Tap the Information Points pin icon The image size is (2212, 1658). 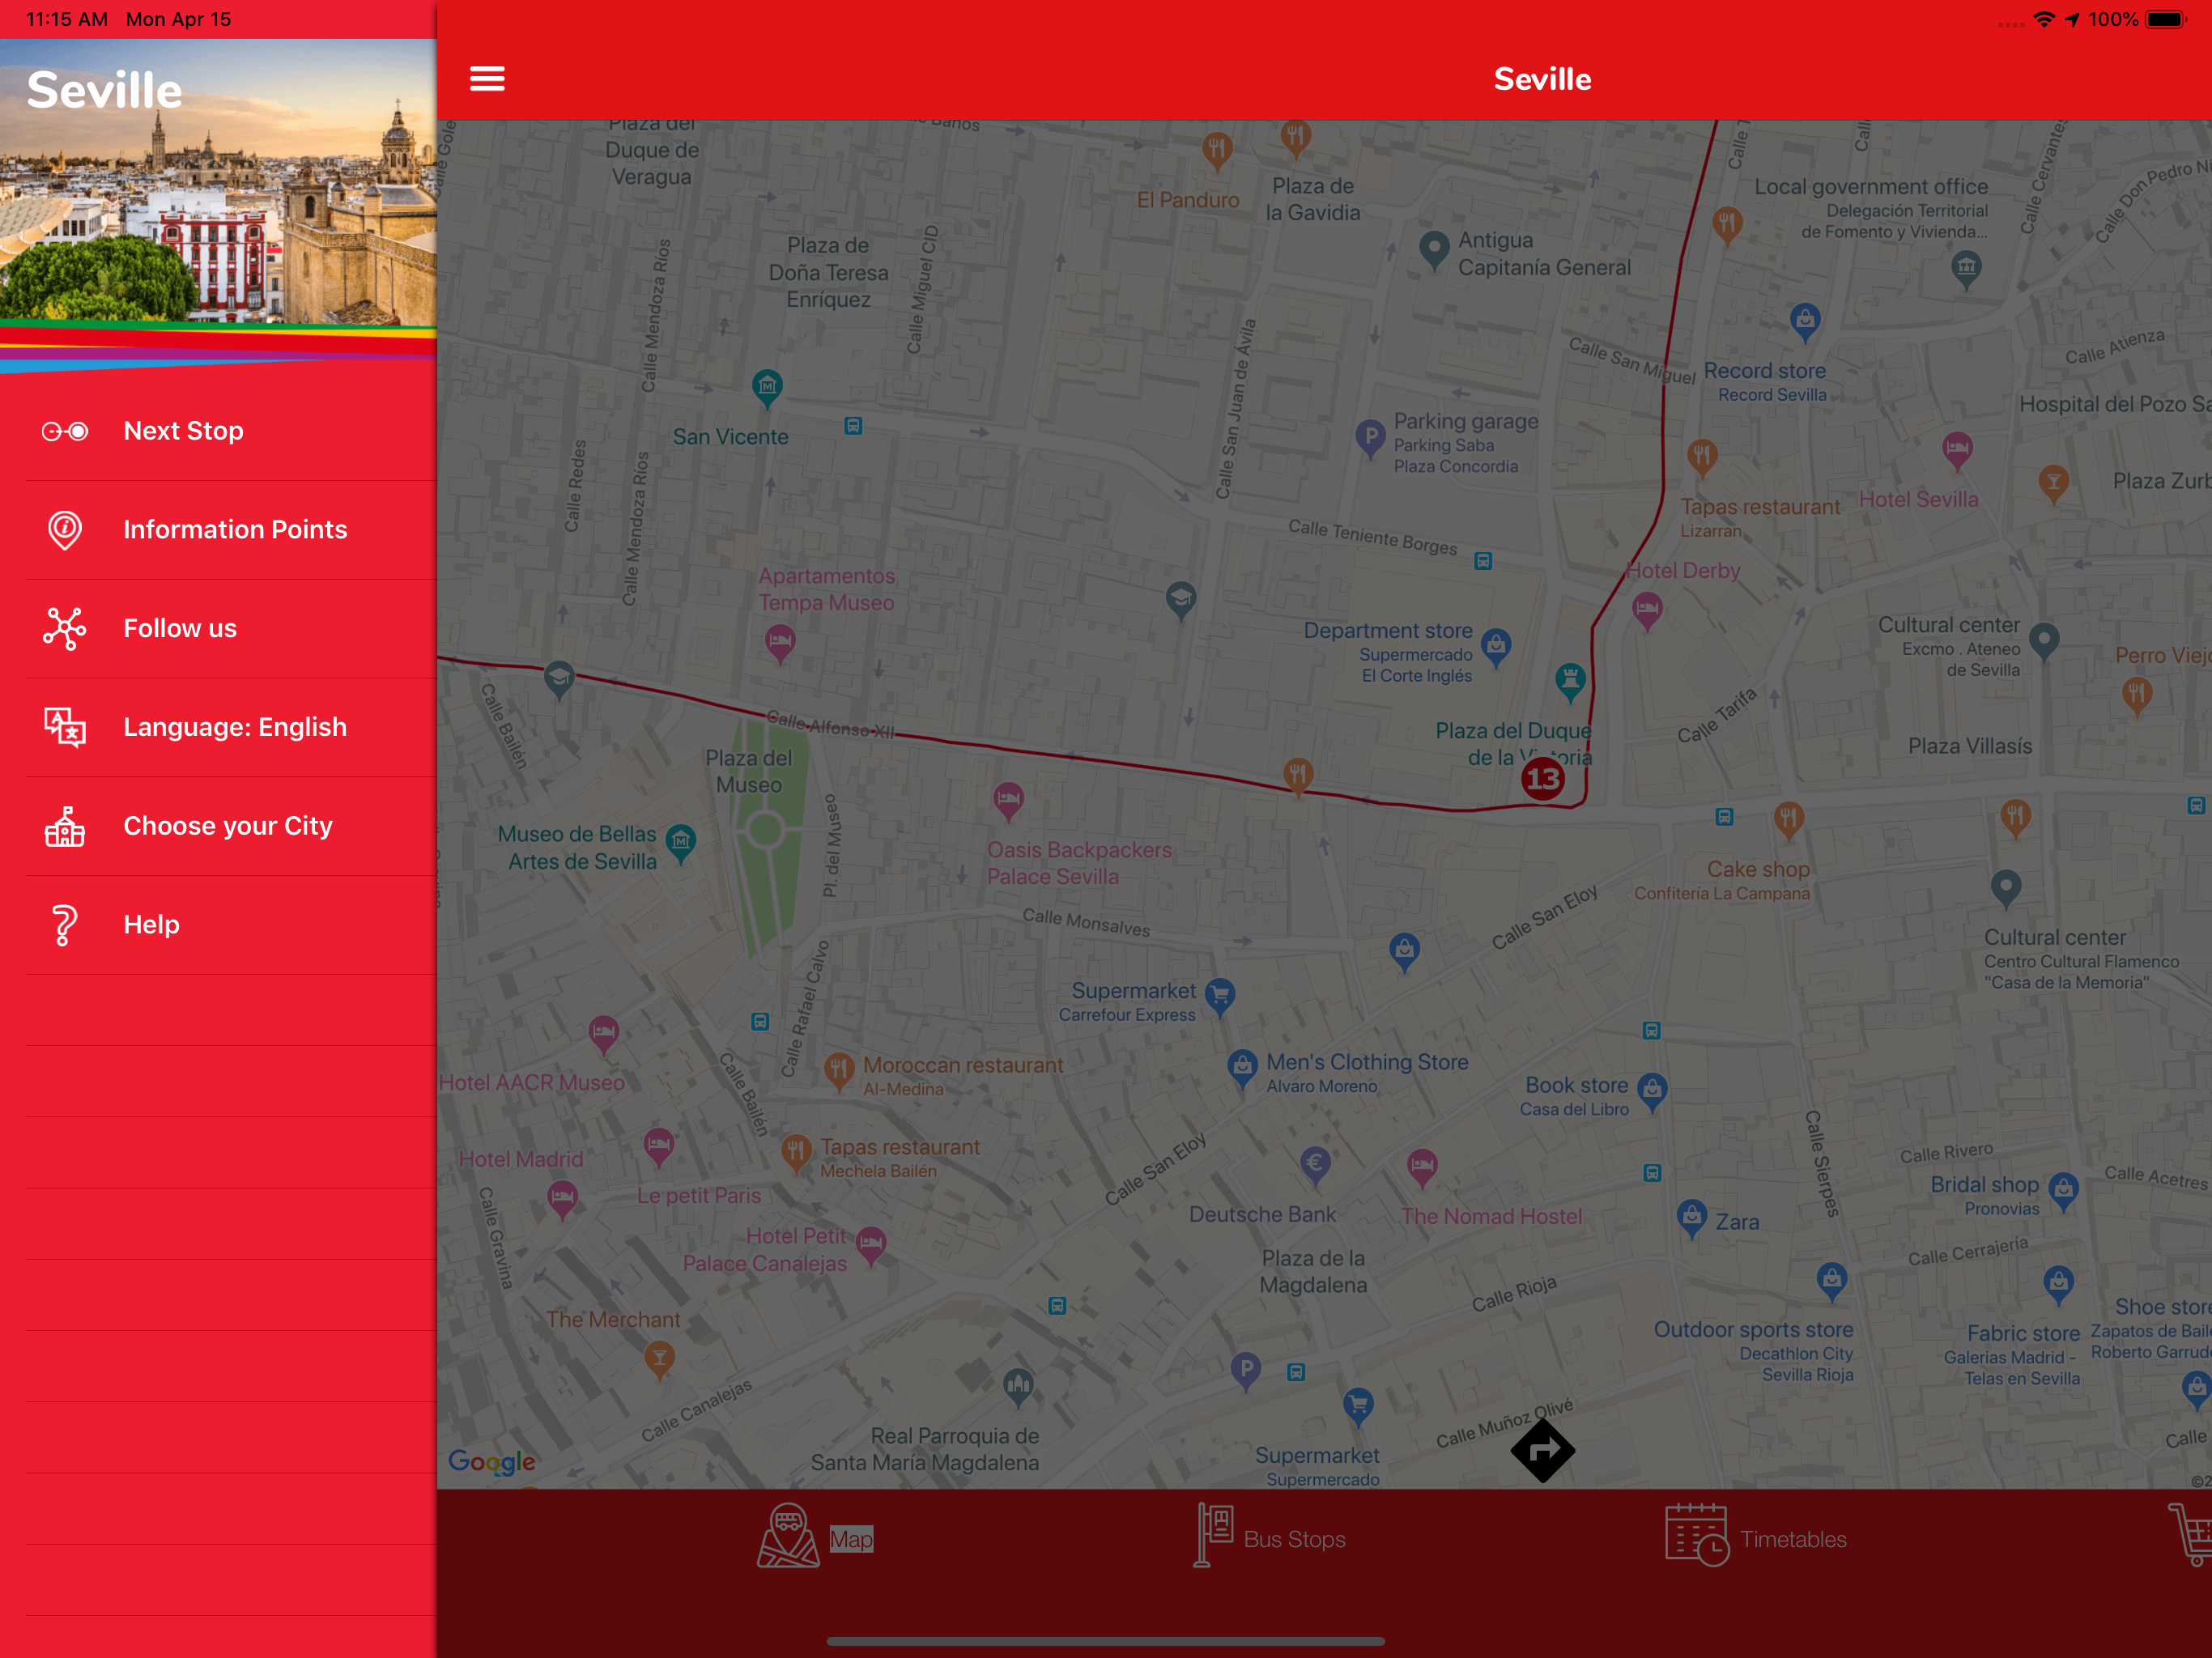click(65, 530)
